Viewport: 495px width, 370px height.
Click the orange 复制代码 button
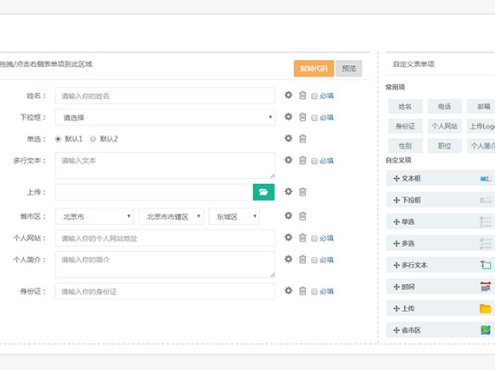click(314, 68)
